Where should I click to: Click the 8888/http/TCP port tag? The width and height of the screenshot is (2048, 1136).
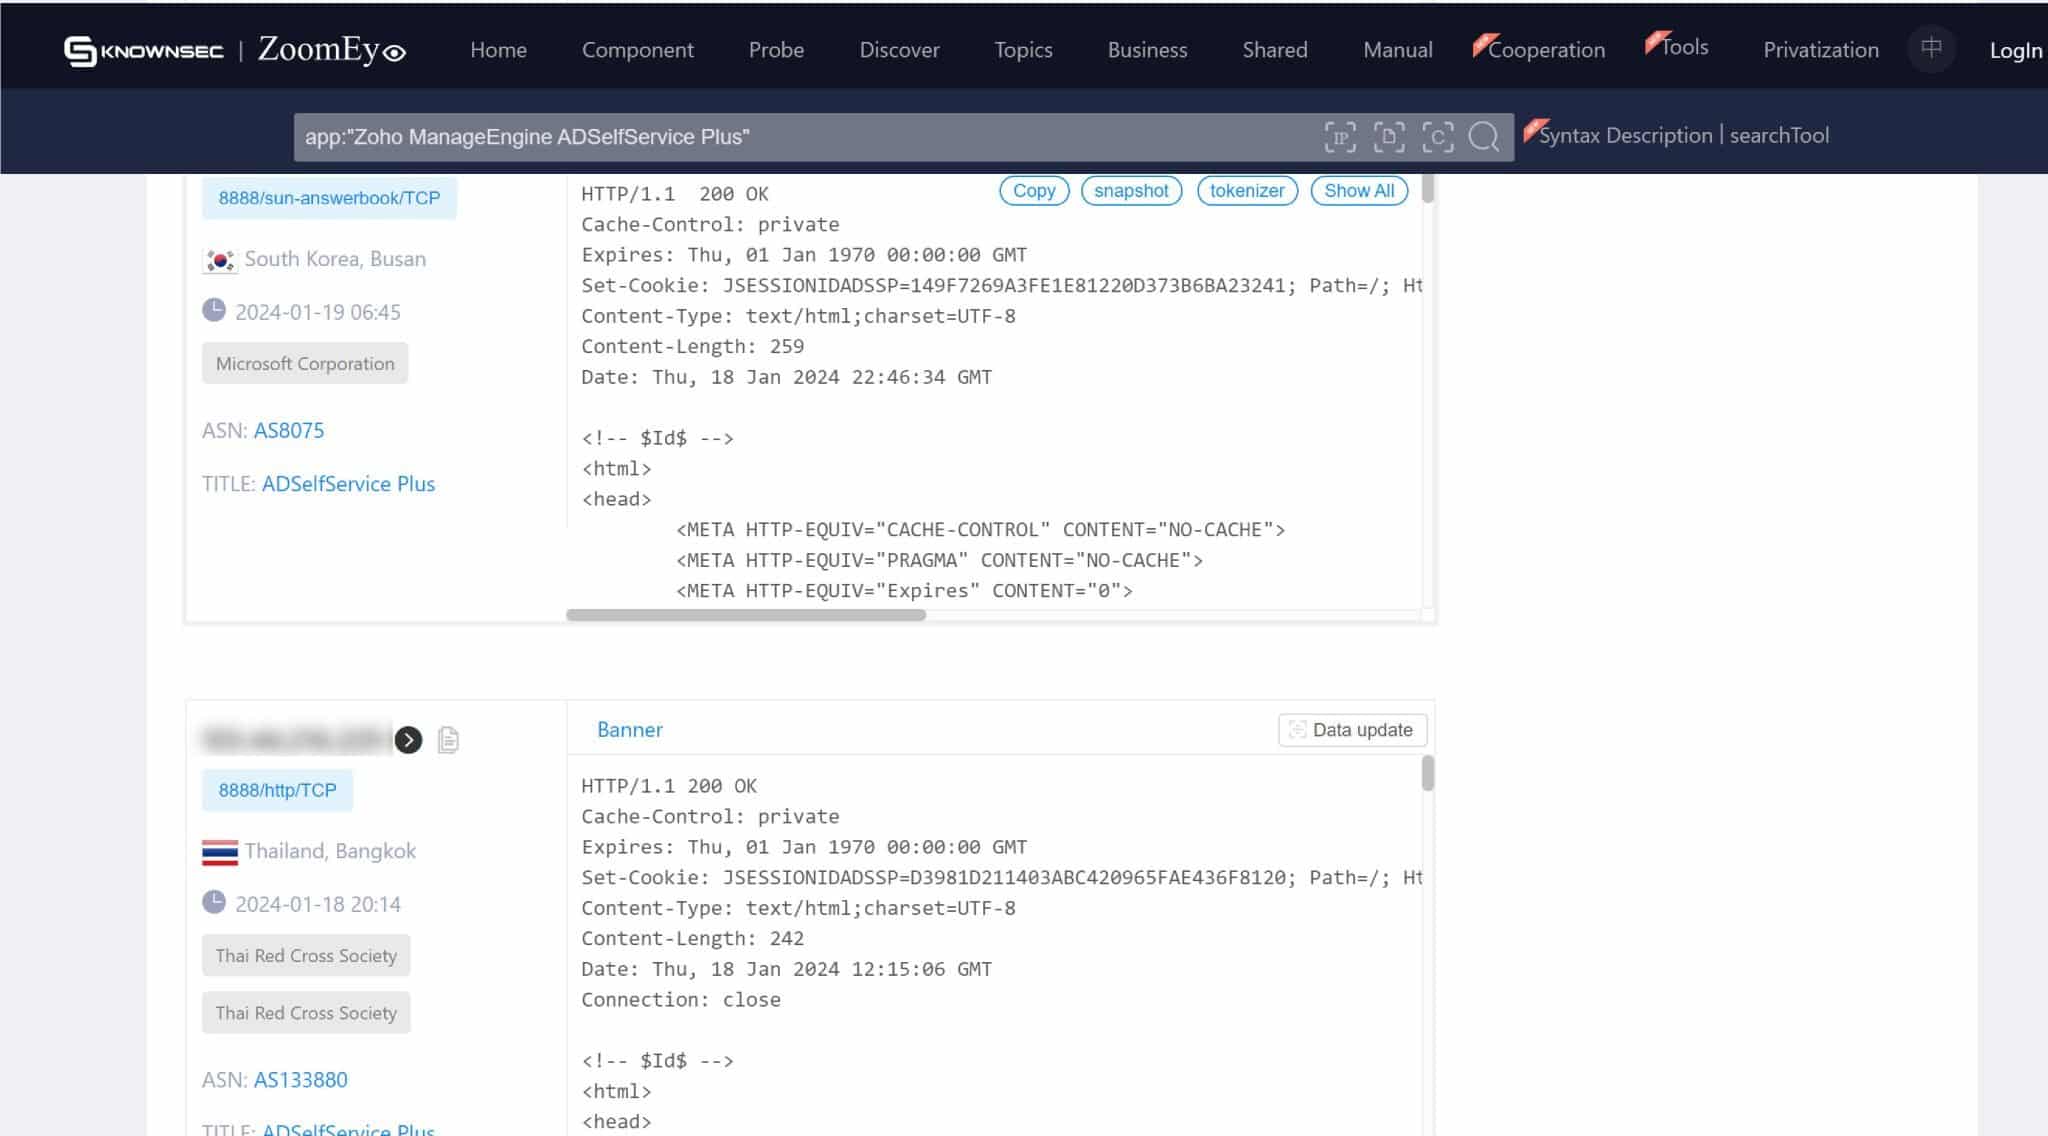pos(277,790)
